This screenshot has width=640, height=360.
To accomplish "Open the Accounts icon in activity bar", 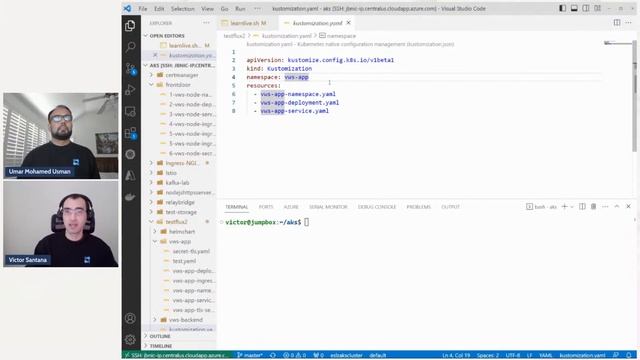I will (x=130, y=318).
